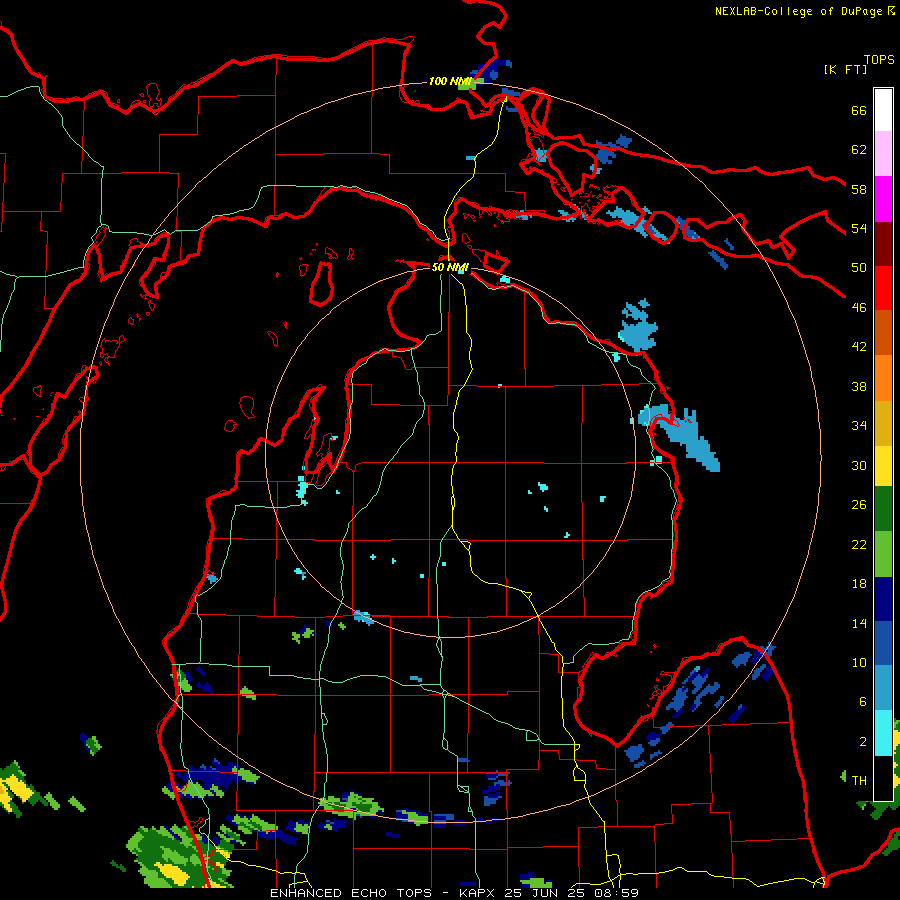
Task: Click the "42" legend value
Action: click(859, 347)
